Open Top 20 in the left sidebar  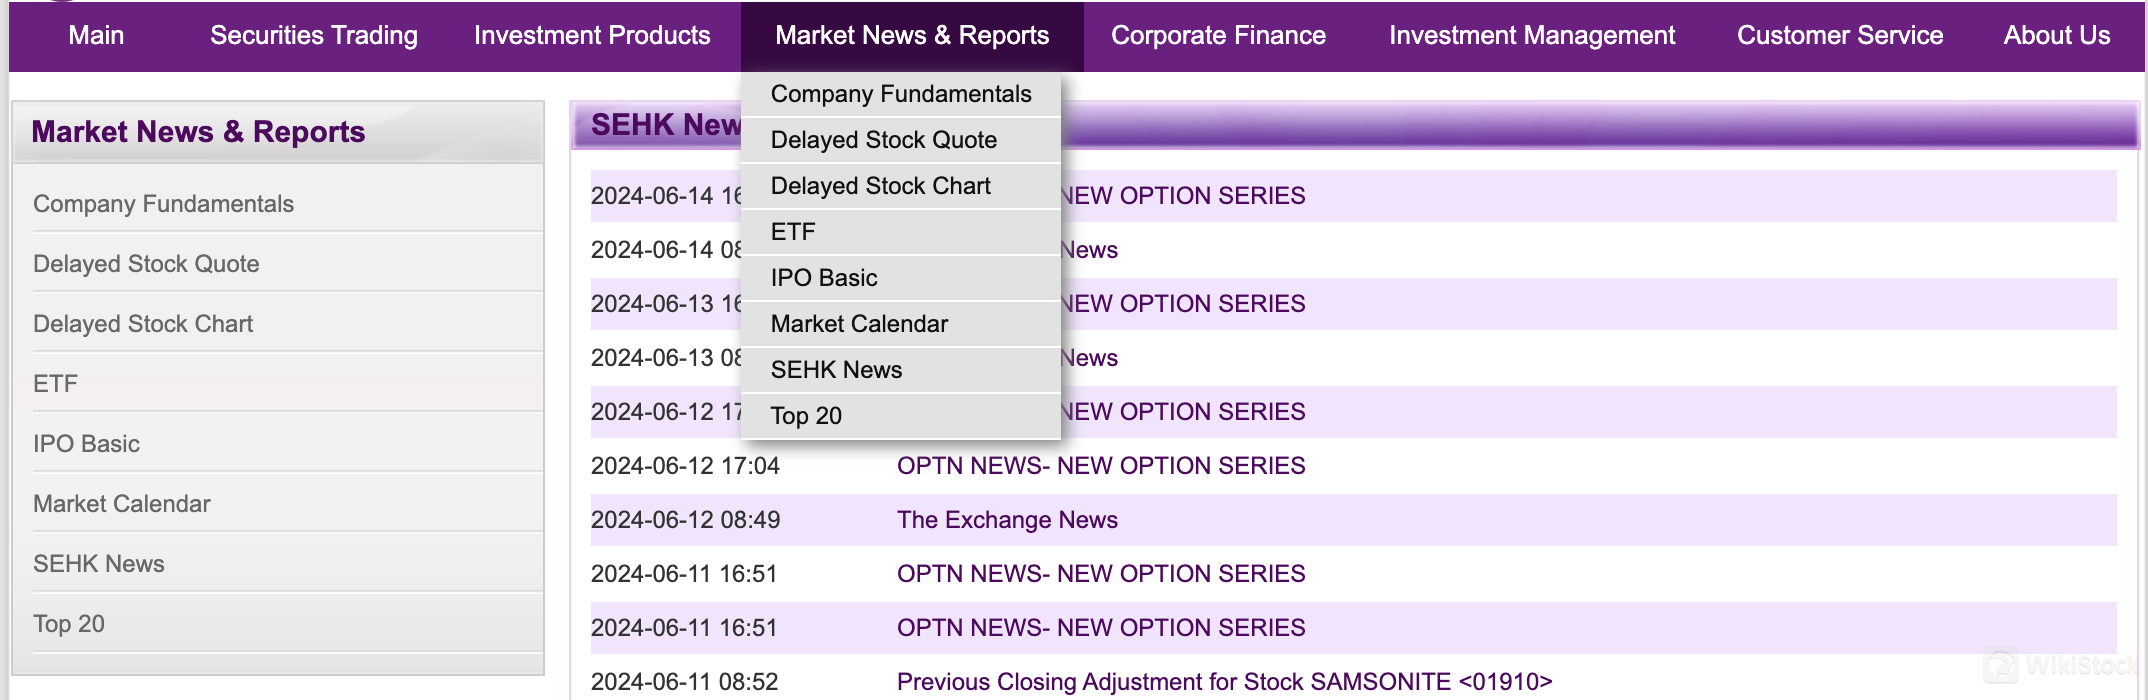pyautogui.click(x=68, y=624)
